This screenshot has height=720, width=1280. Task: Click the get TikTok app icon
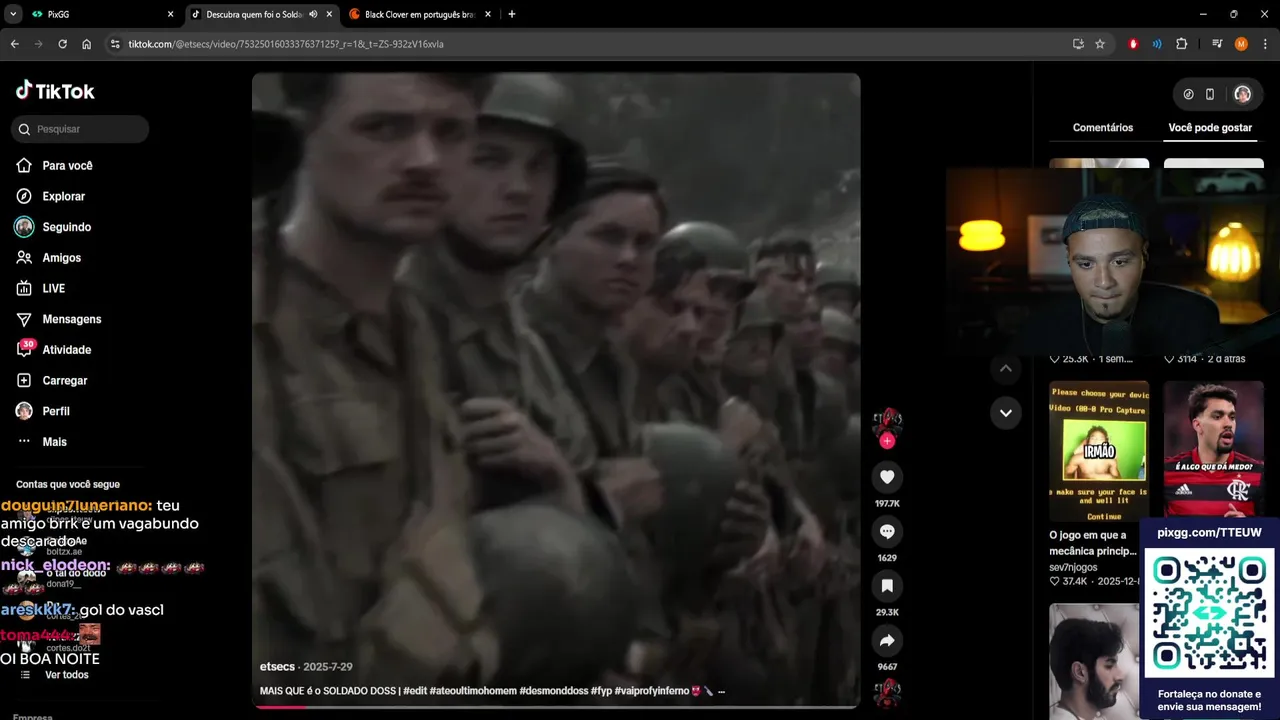point(1188,94)
